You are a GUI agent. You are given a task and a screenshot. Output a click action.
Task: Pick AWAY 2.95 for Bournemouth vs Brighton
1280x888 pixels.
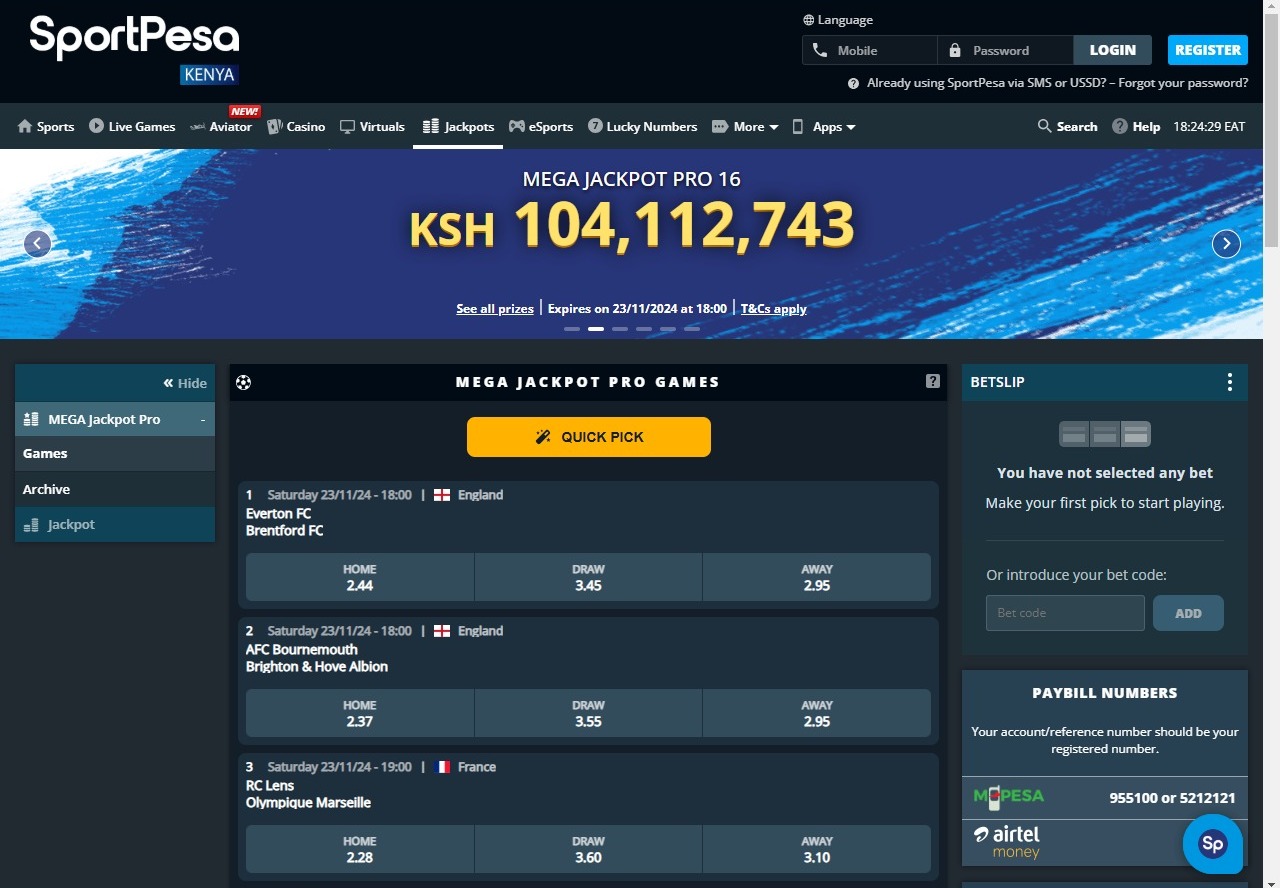(817, 713)
